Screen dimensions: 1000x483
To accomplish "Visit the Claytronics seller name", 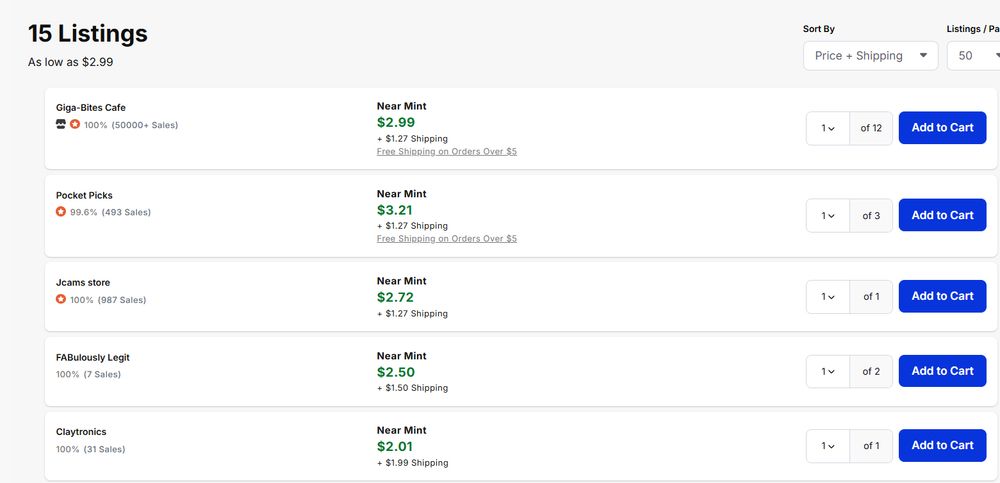I will pos(81,432).
